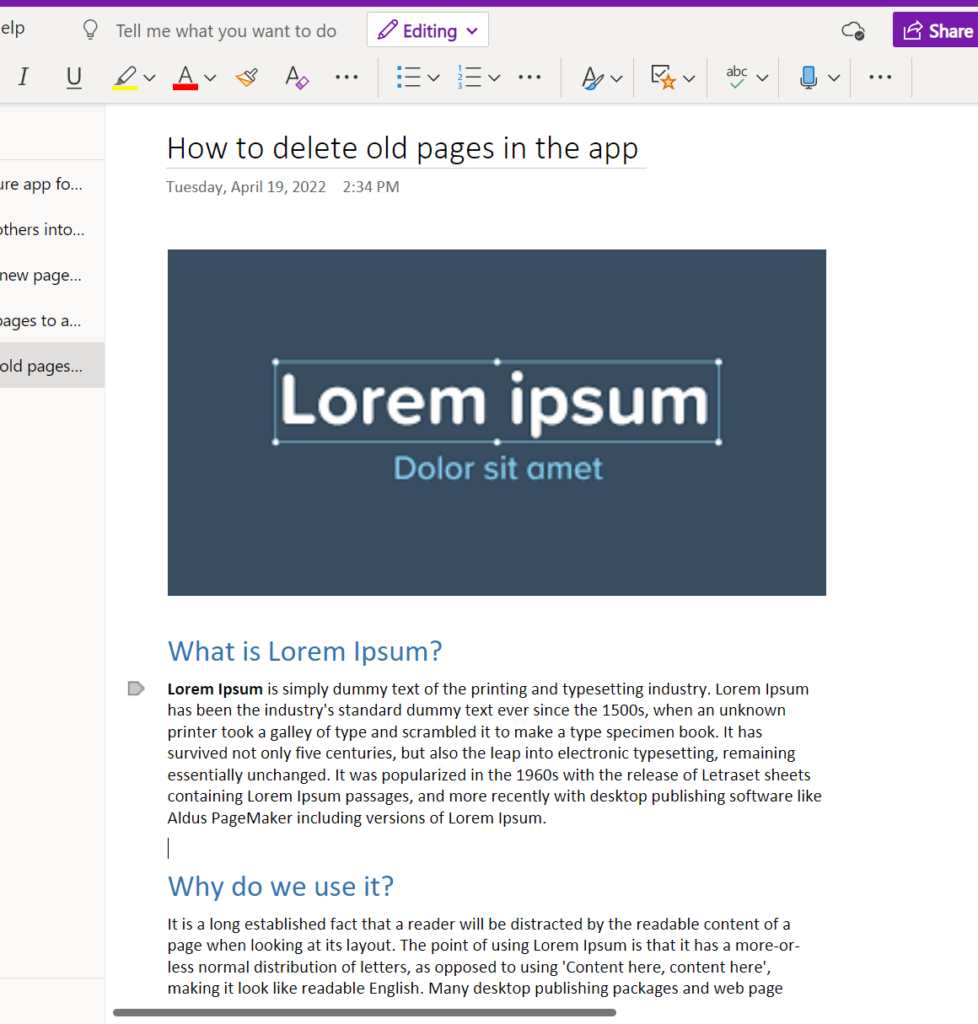Open ribbon overflow more options ellipsis
This screenshot has width=978, height=1024.
[x=880, y=77]
